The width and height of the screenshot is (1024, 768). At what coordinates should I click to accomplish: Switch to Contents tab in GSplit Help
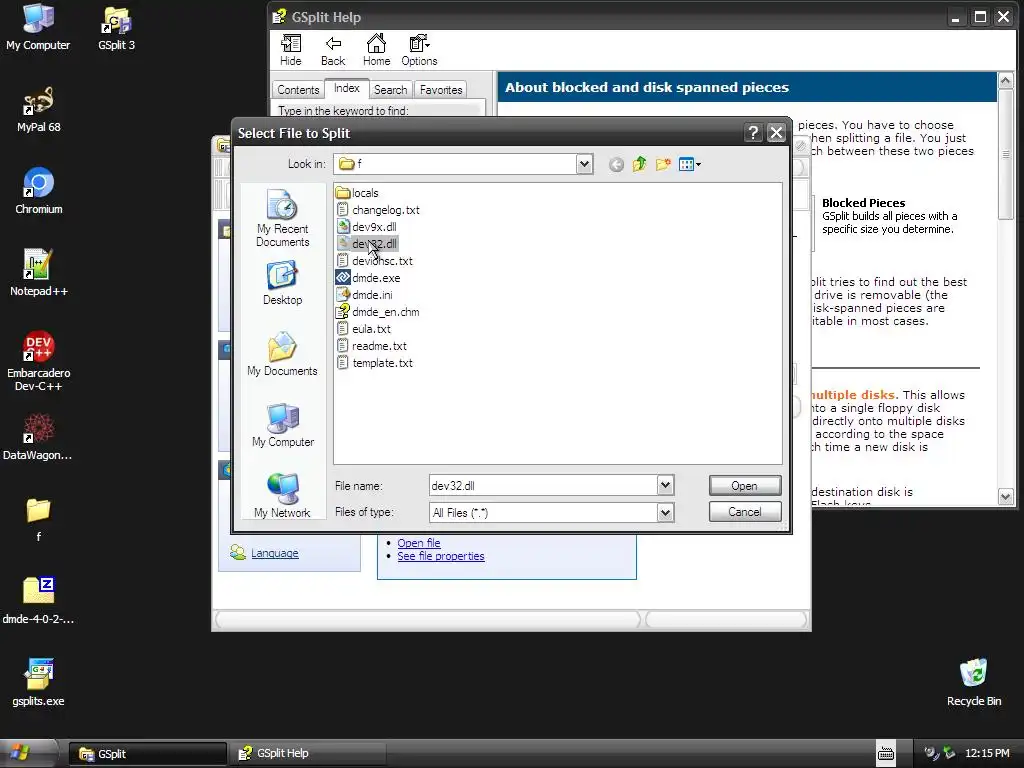point(298,89)
